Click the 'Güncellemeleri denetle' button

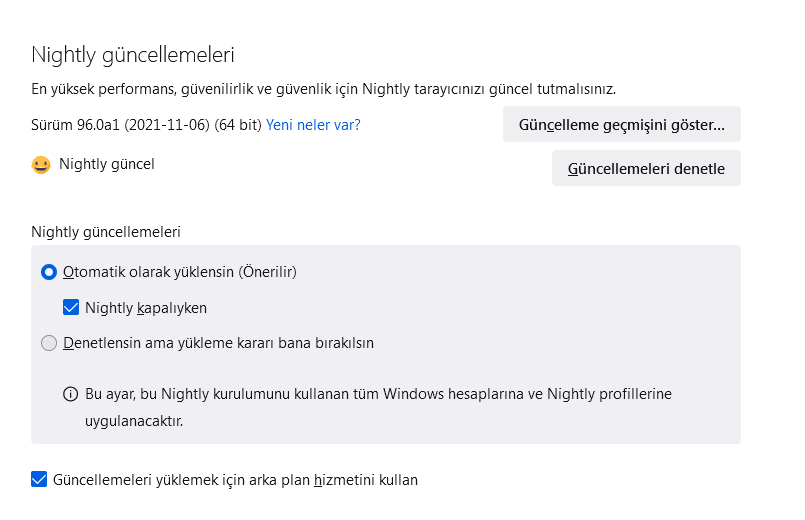(646, 169)
